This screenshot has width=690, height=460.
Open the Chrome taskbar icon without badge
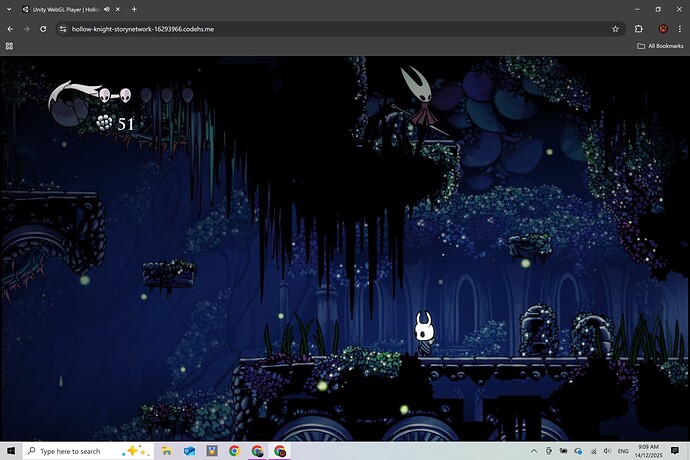click(234, 451)
